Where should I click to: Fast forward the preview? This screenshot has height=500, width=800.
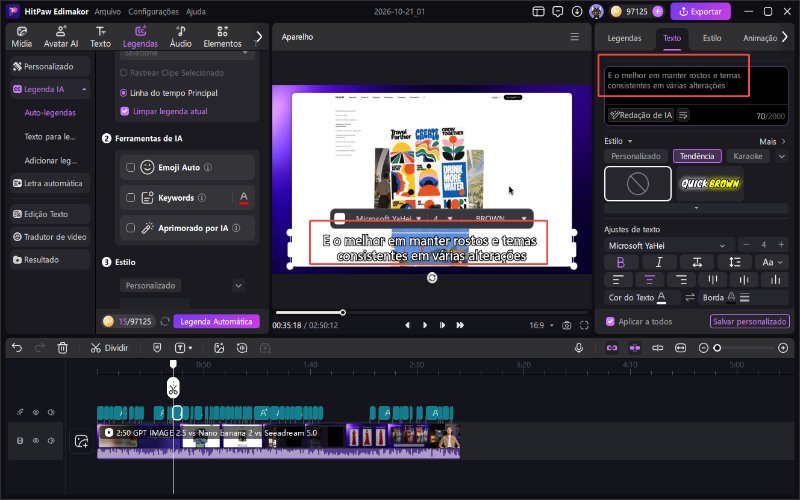point(460,325)
